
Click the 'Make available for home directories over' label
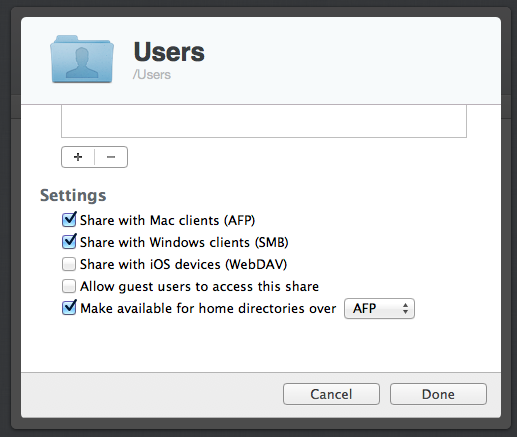click(208, 308)
